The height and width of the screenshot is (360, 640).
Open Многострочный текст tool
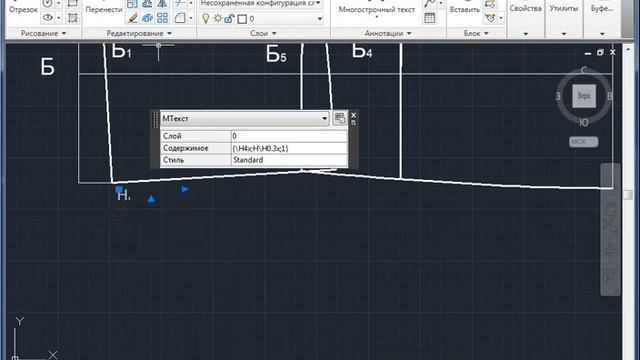376,9
